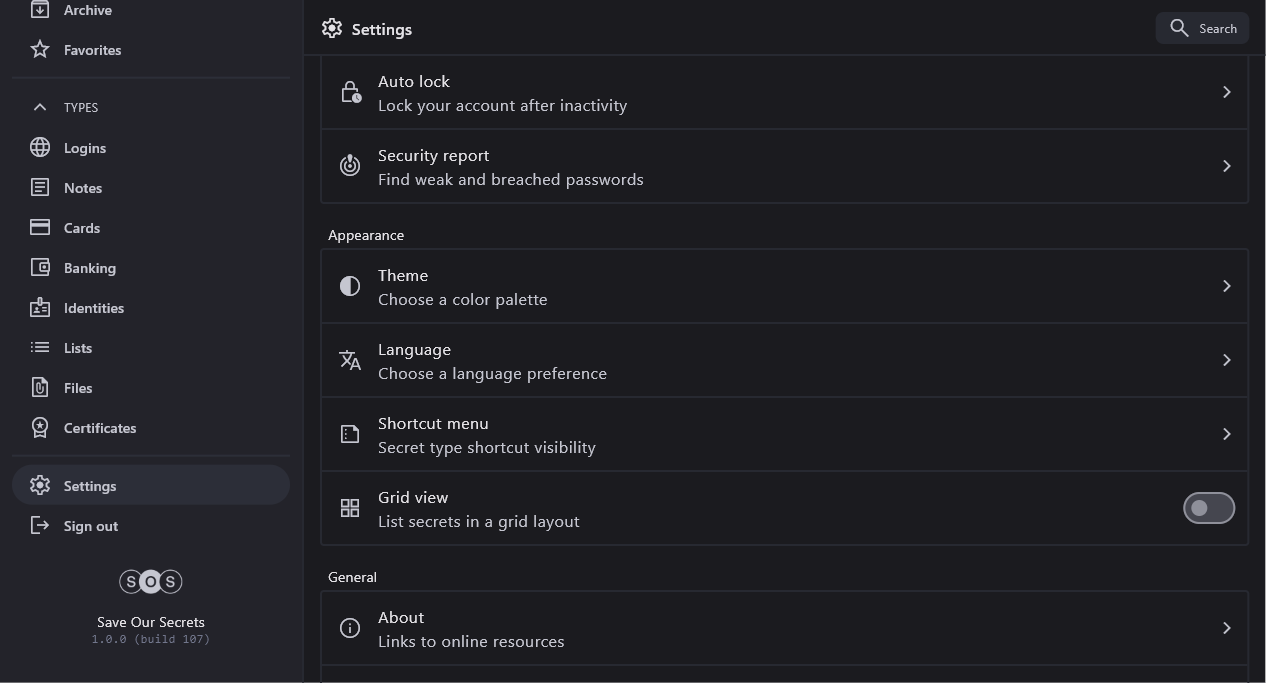This screenshot has height=683, width=1266.
Task: Click the Security report icon
Action: 350,166
